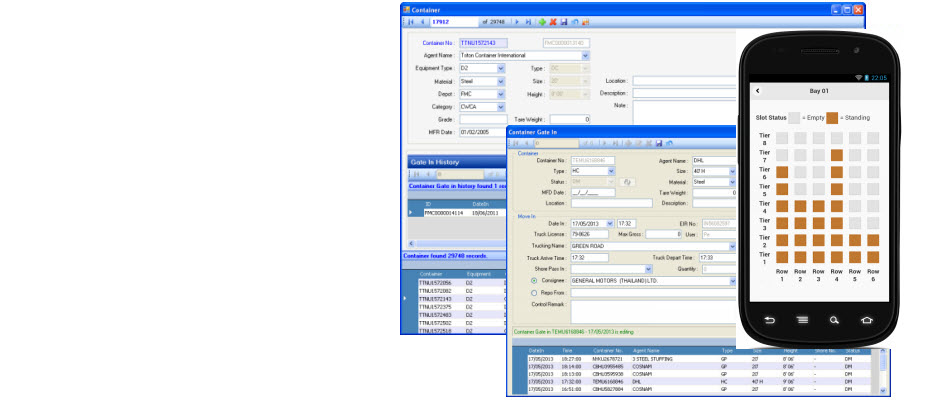Click Container window title icon
Screen dimensions: 948x403
click(x=406, y=10)
